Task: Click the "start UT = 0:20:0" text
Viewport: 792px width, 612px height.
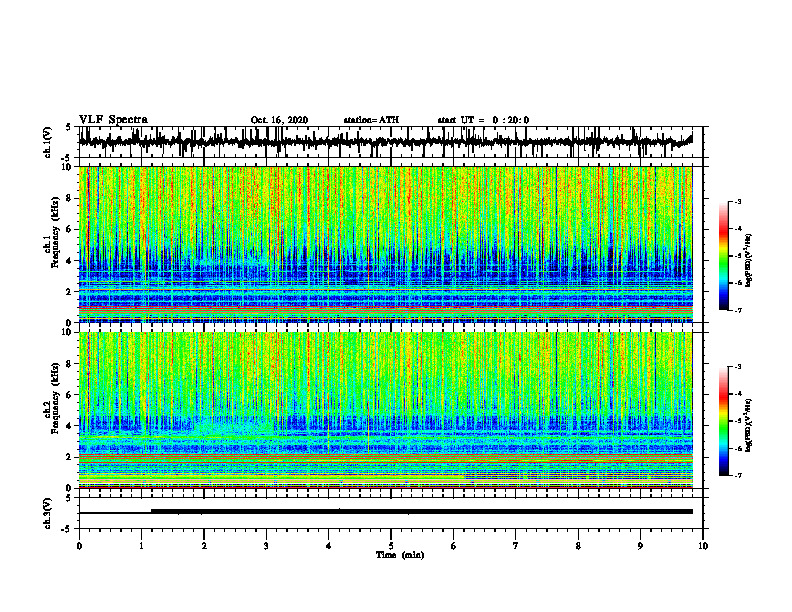Action: coord(483,120)
